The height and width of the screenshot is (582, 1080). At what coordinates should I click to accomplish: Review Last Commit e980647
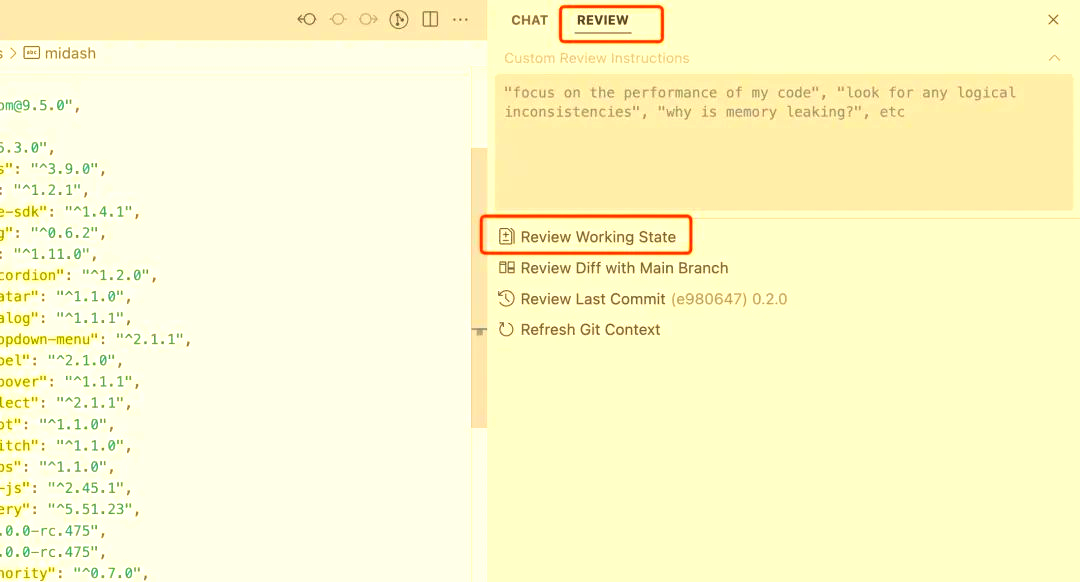pos(592,299)
